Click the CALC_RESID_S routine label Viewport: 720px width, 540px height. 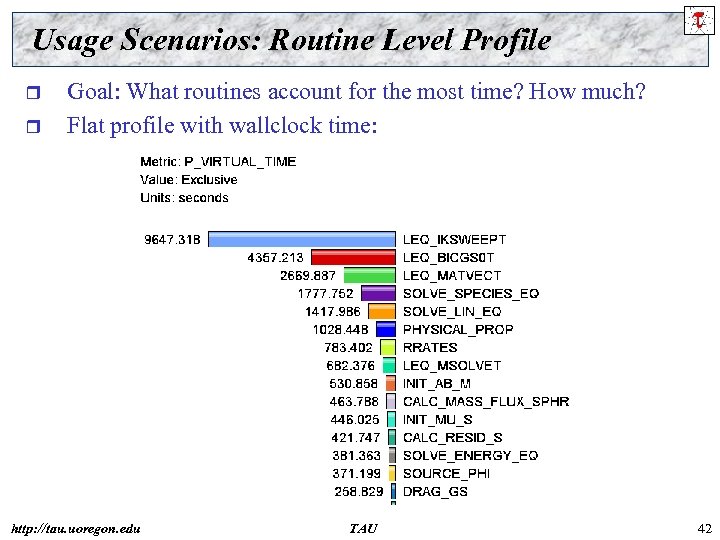(452, 437)
